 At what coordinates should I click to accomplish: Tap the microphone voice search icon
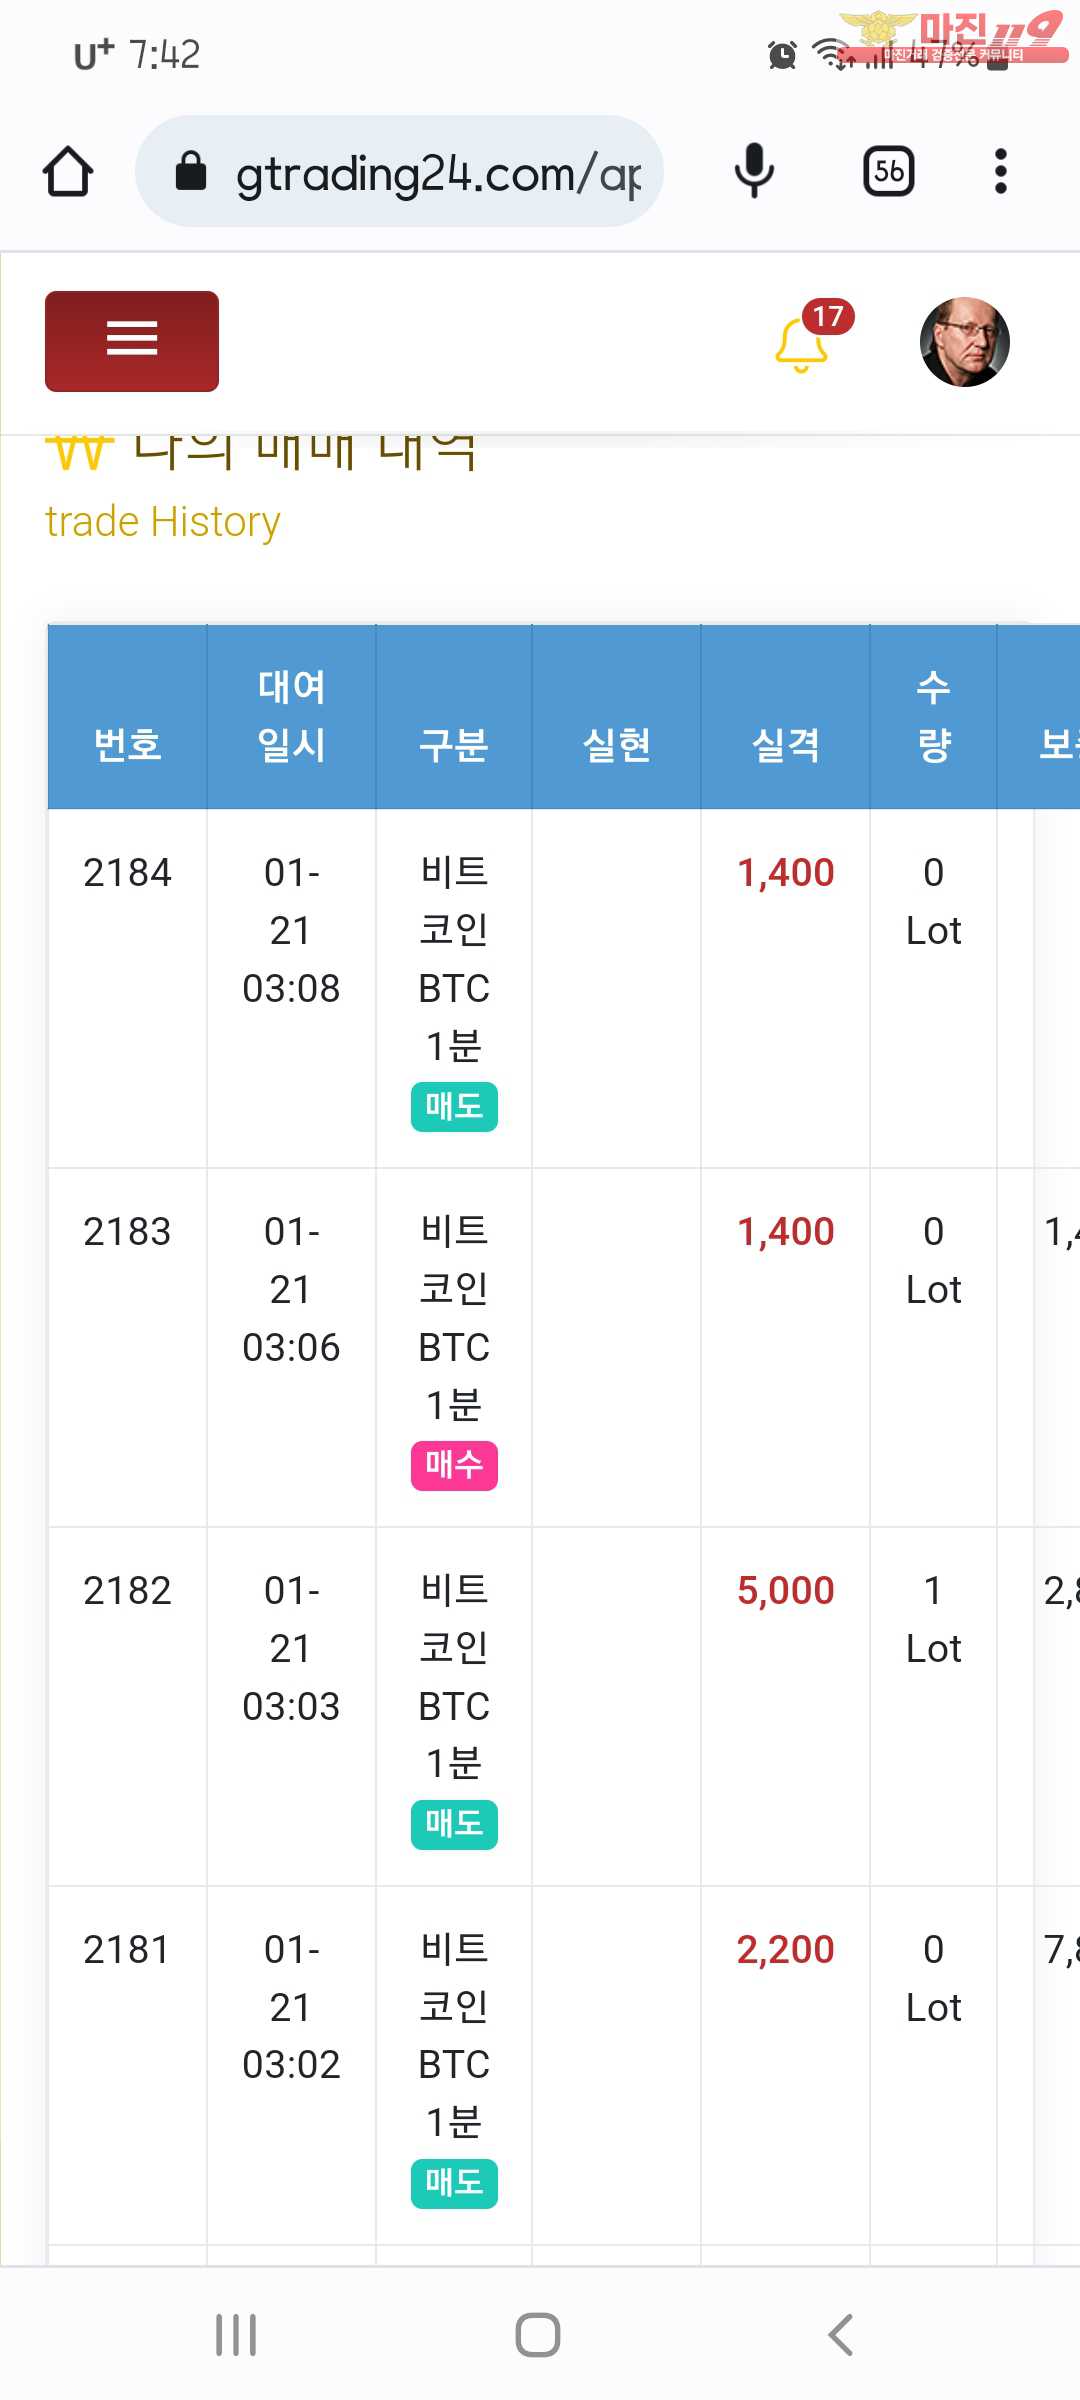click(754, 171)
